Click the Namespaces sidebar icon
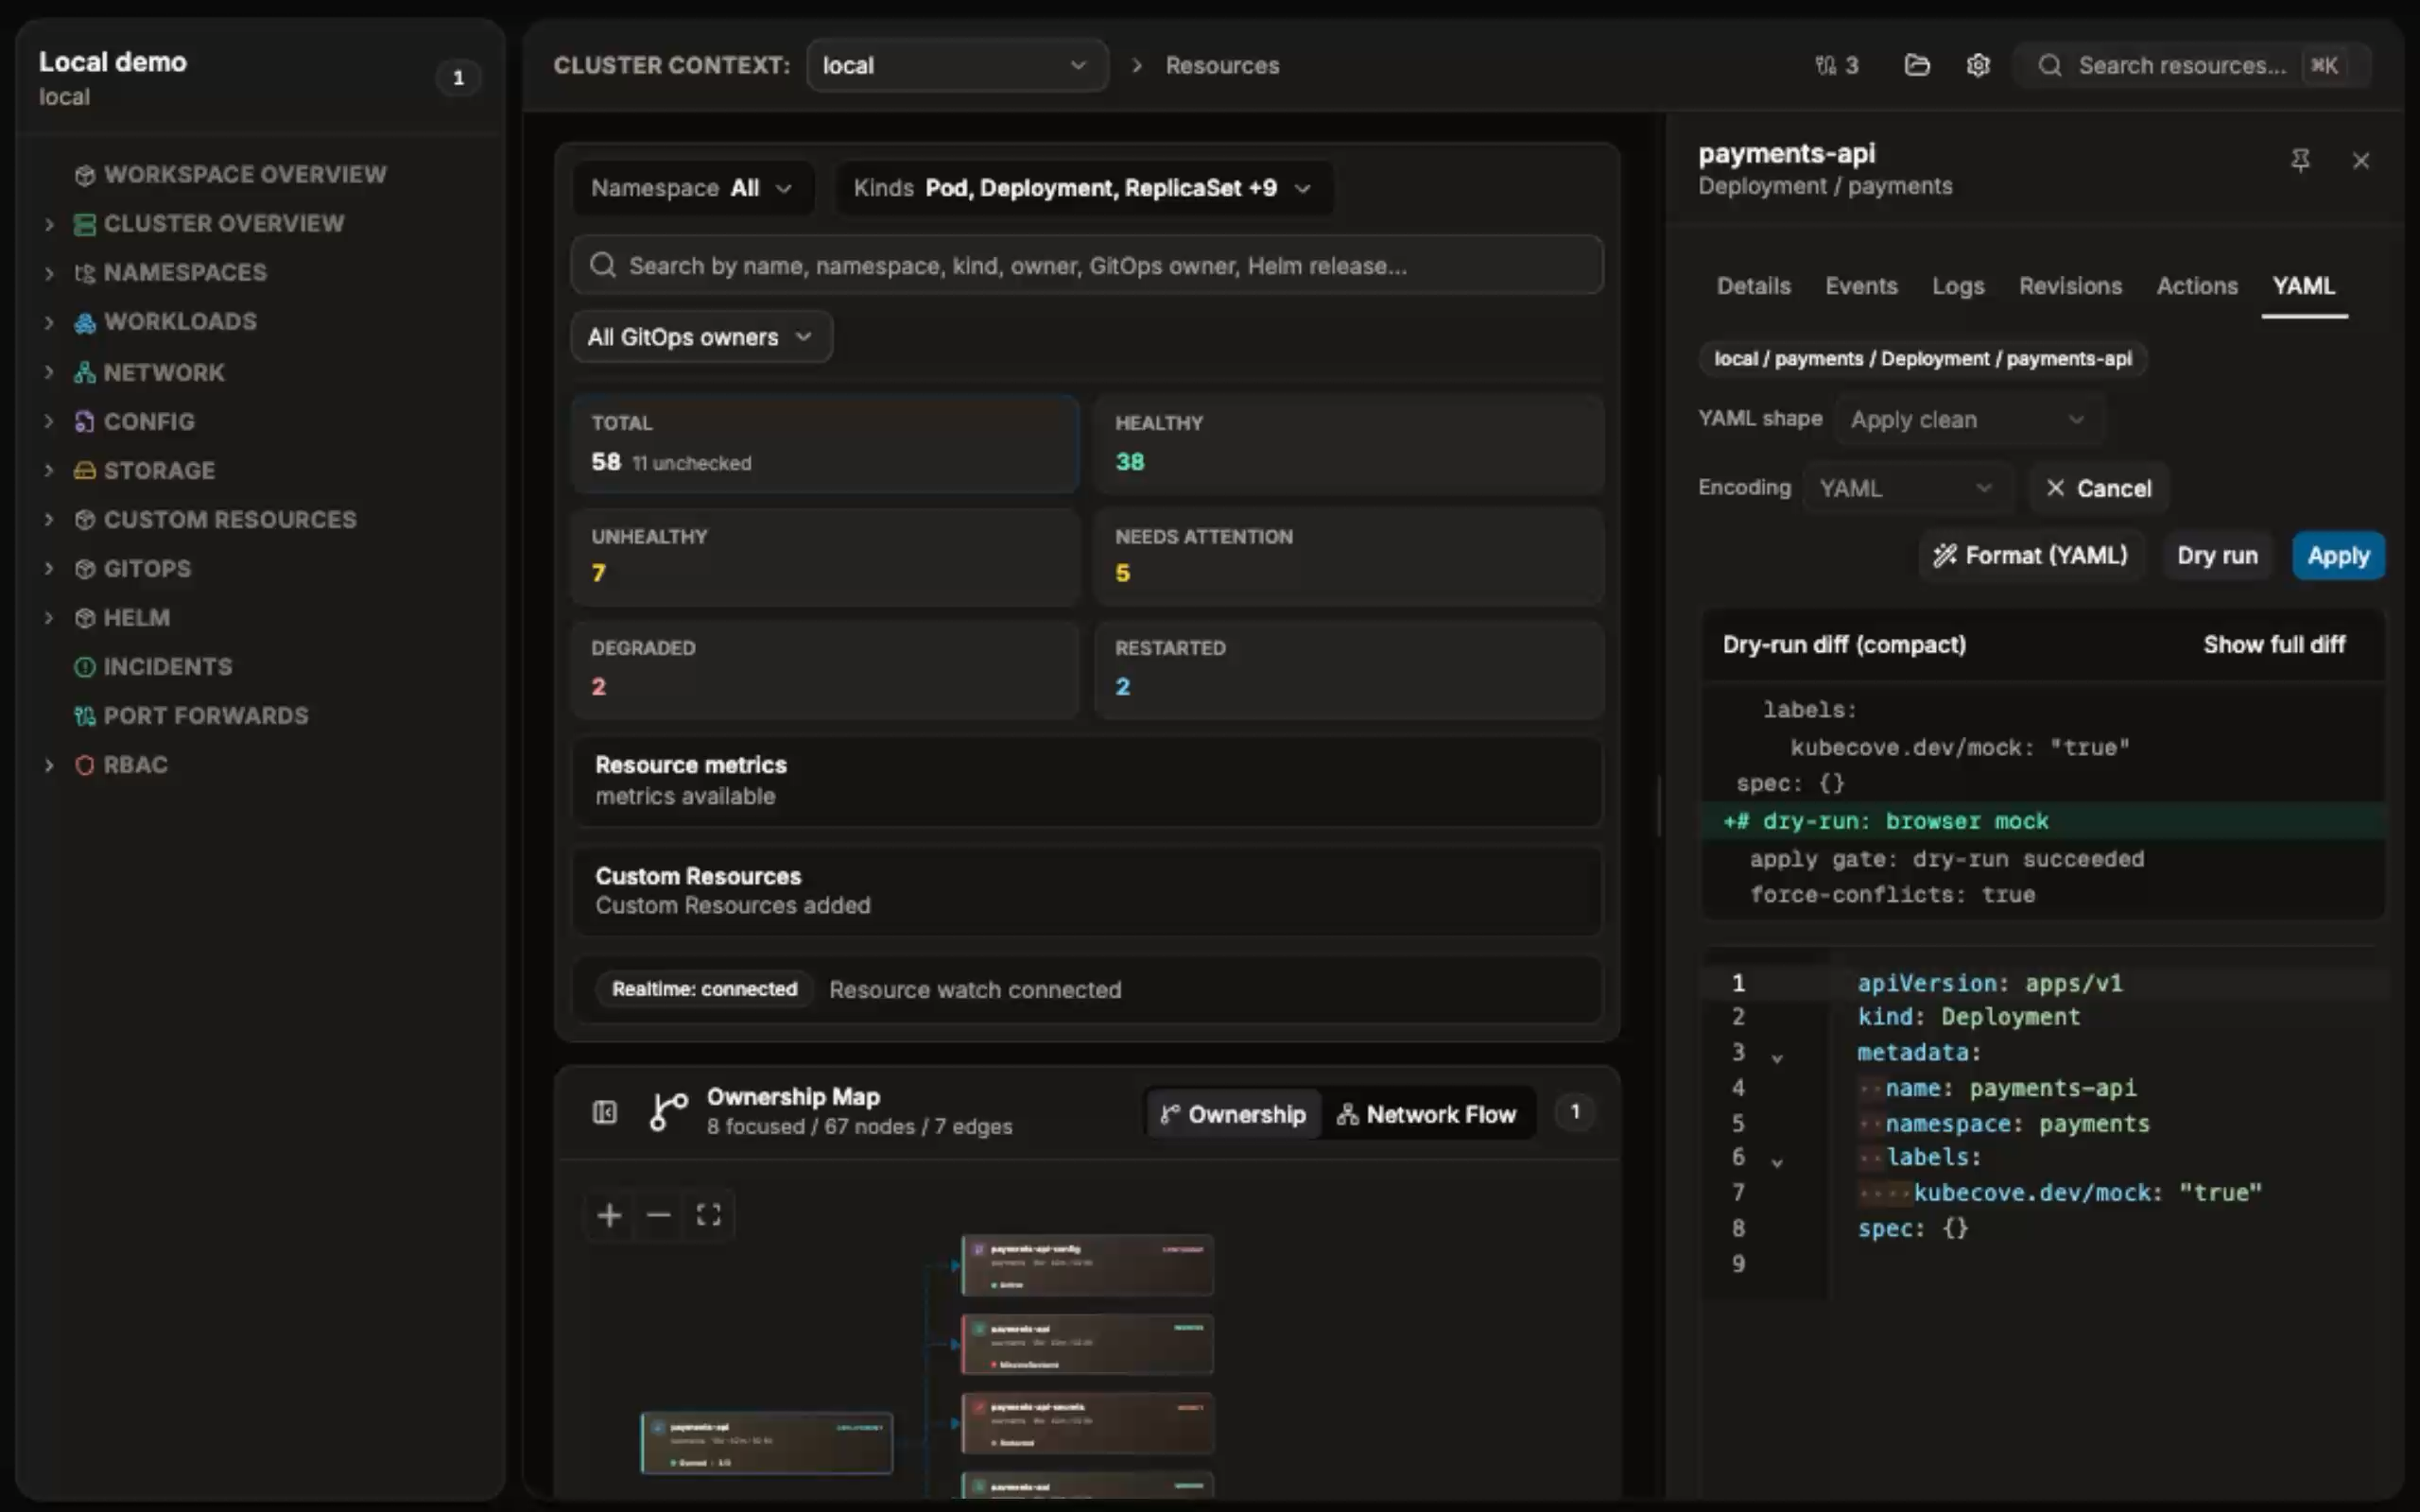Viewport: 2420px width, 1512px height. 85,273
